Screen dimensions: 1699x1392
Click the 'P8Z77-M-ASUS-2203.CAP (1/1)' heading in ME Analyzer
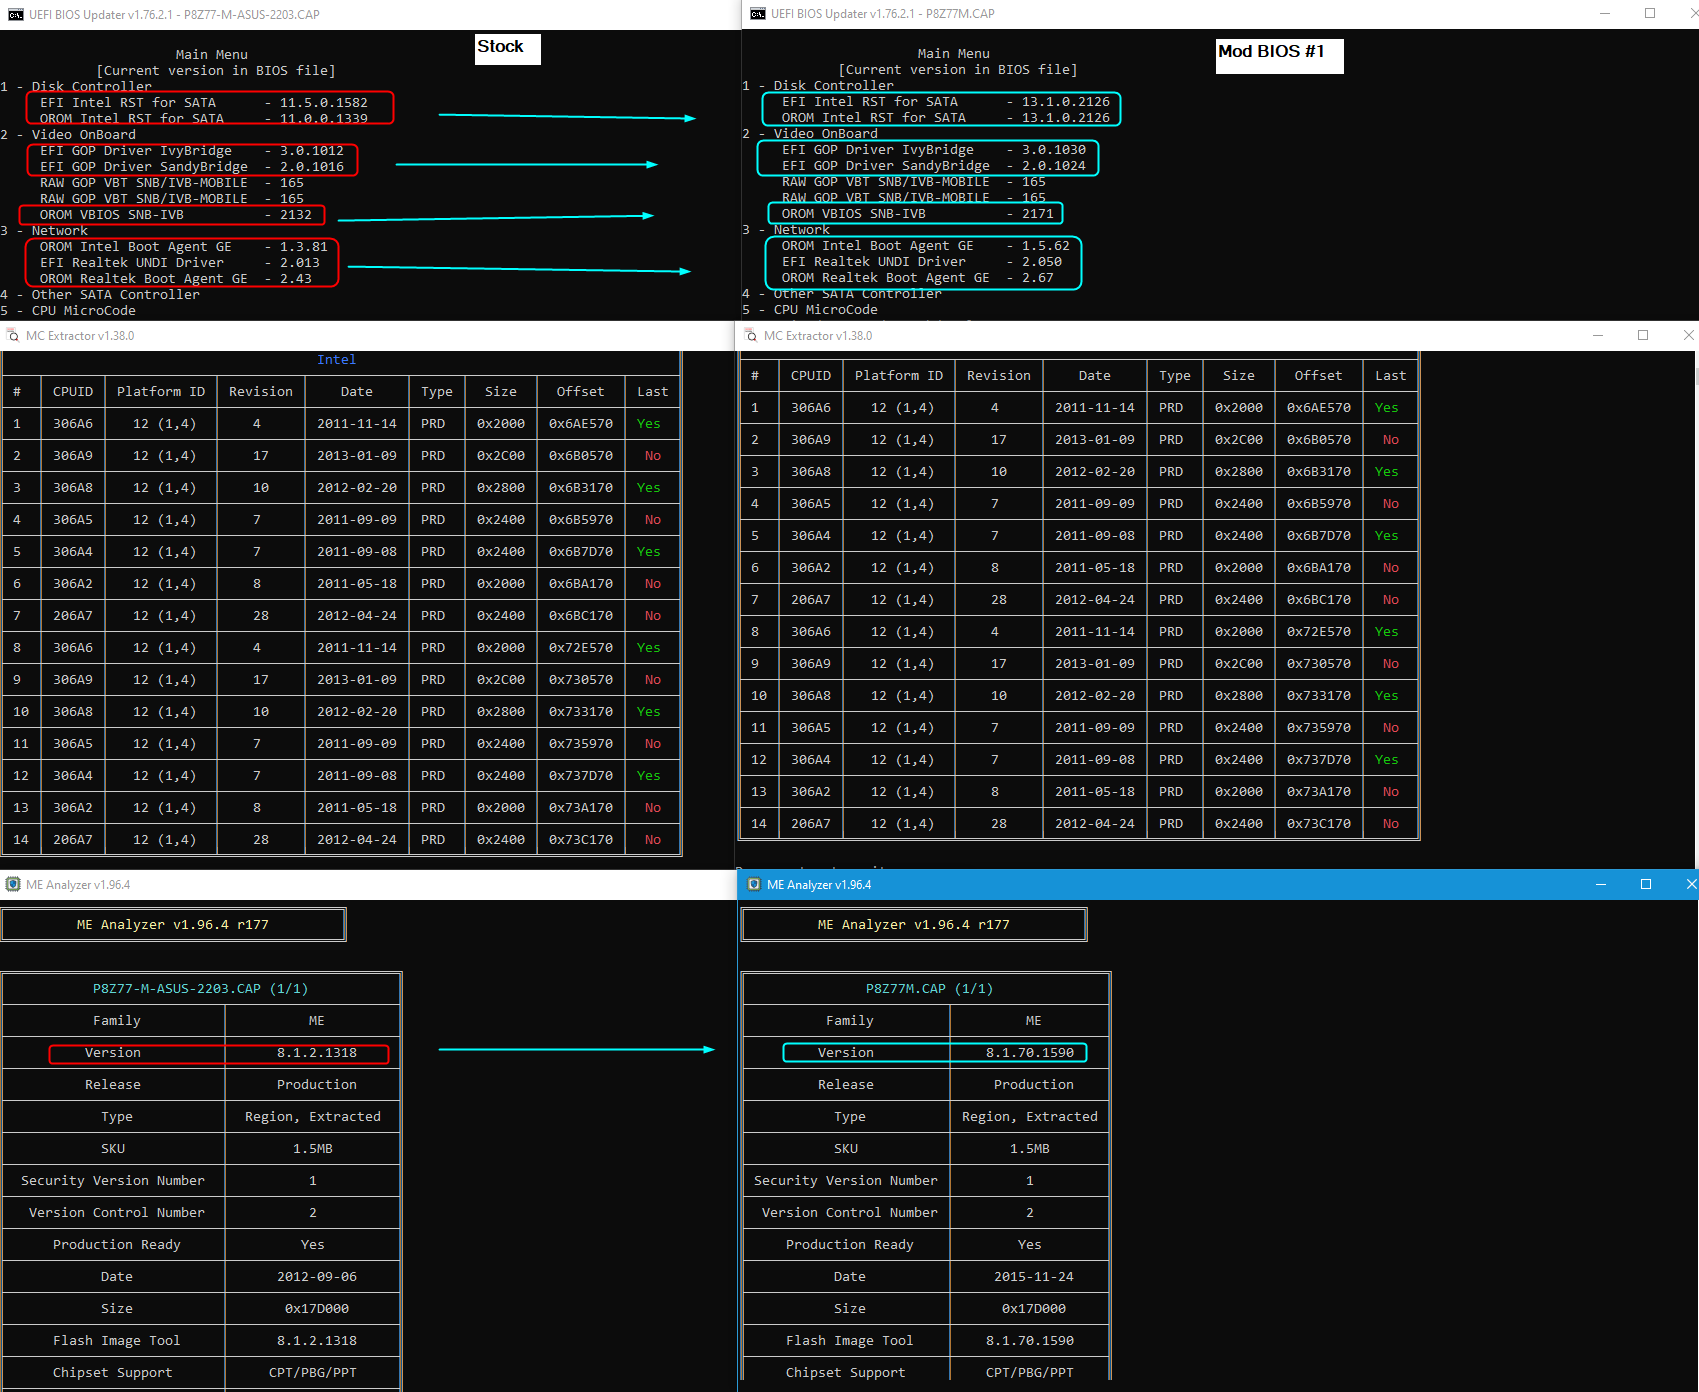(201, 989)
